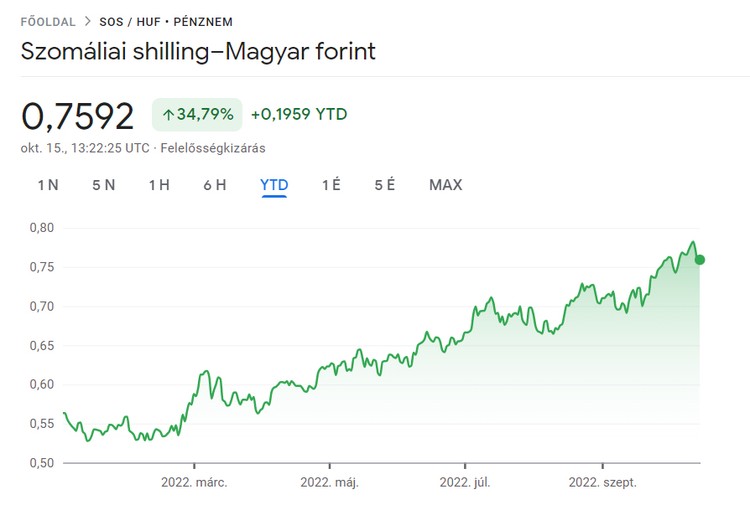Switch to the 5 É range tab

(x=385, y=185)
